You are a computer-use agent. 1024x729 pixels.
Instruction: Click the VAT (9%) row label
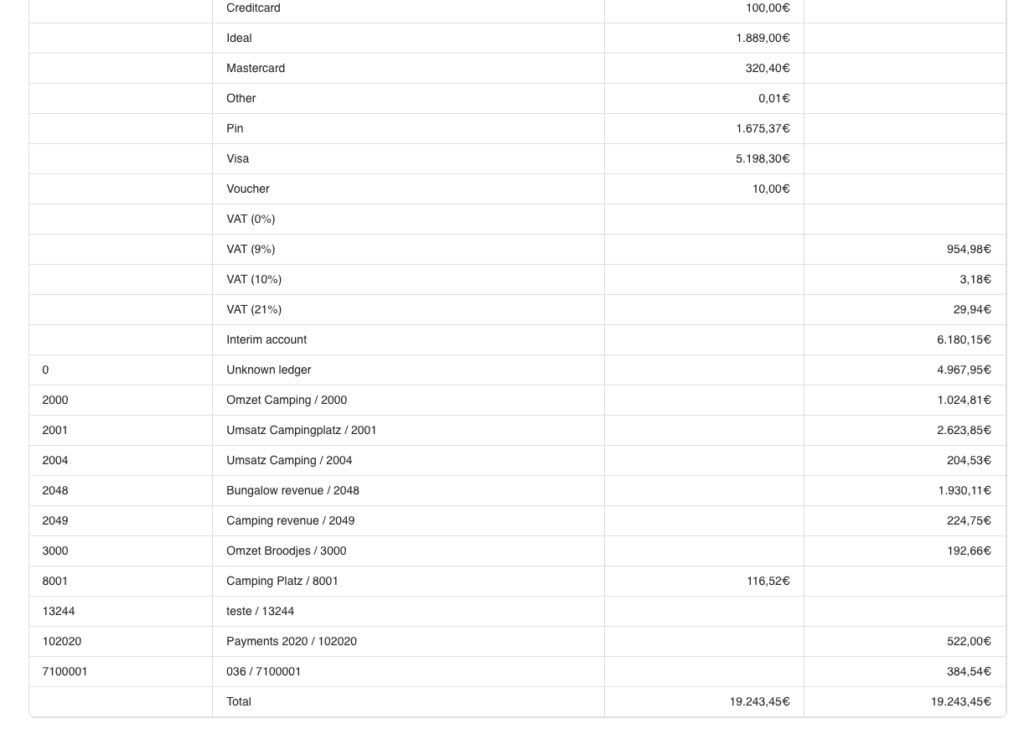[x=251, y=249]
